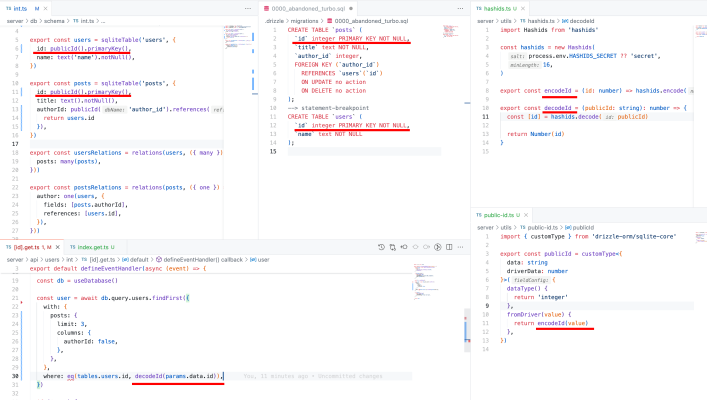The image size is (707, 400).
Task: Click database icon on 0000_abandoned_turbo.sql tab
Action: point(266,9)
